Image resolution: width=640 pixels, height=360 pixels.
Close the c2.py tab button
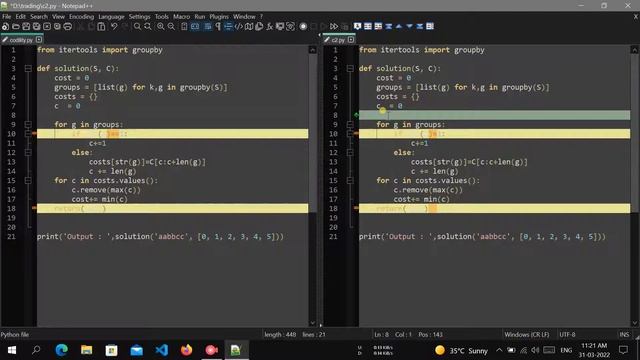click(351, 40)
